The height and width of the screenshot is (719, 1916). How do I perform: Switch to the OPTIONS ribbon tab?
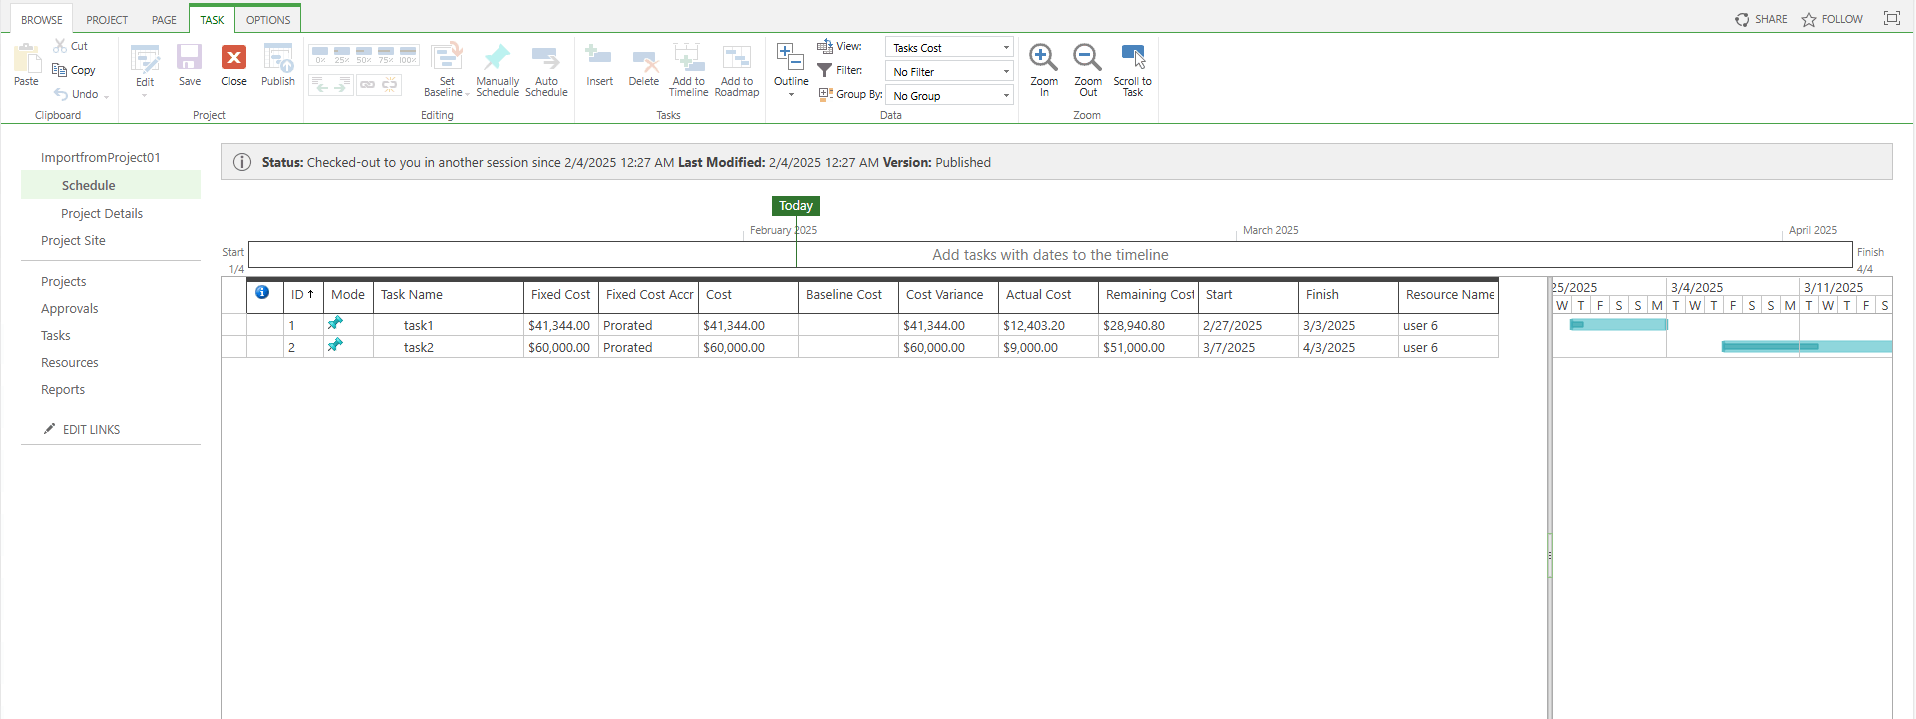coord(268,20)
